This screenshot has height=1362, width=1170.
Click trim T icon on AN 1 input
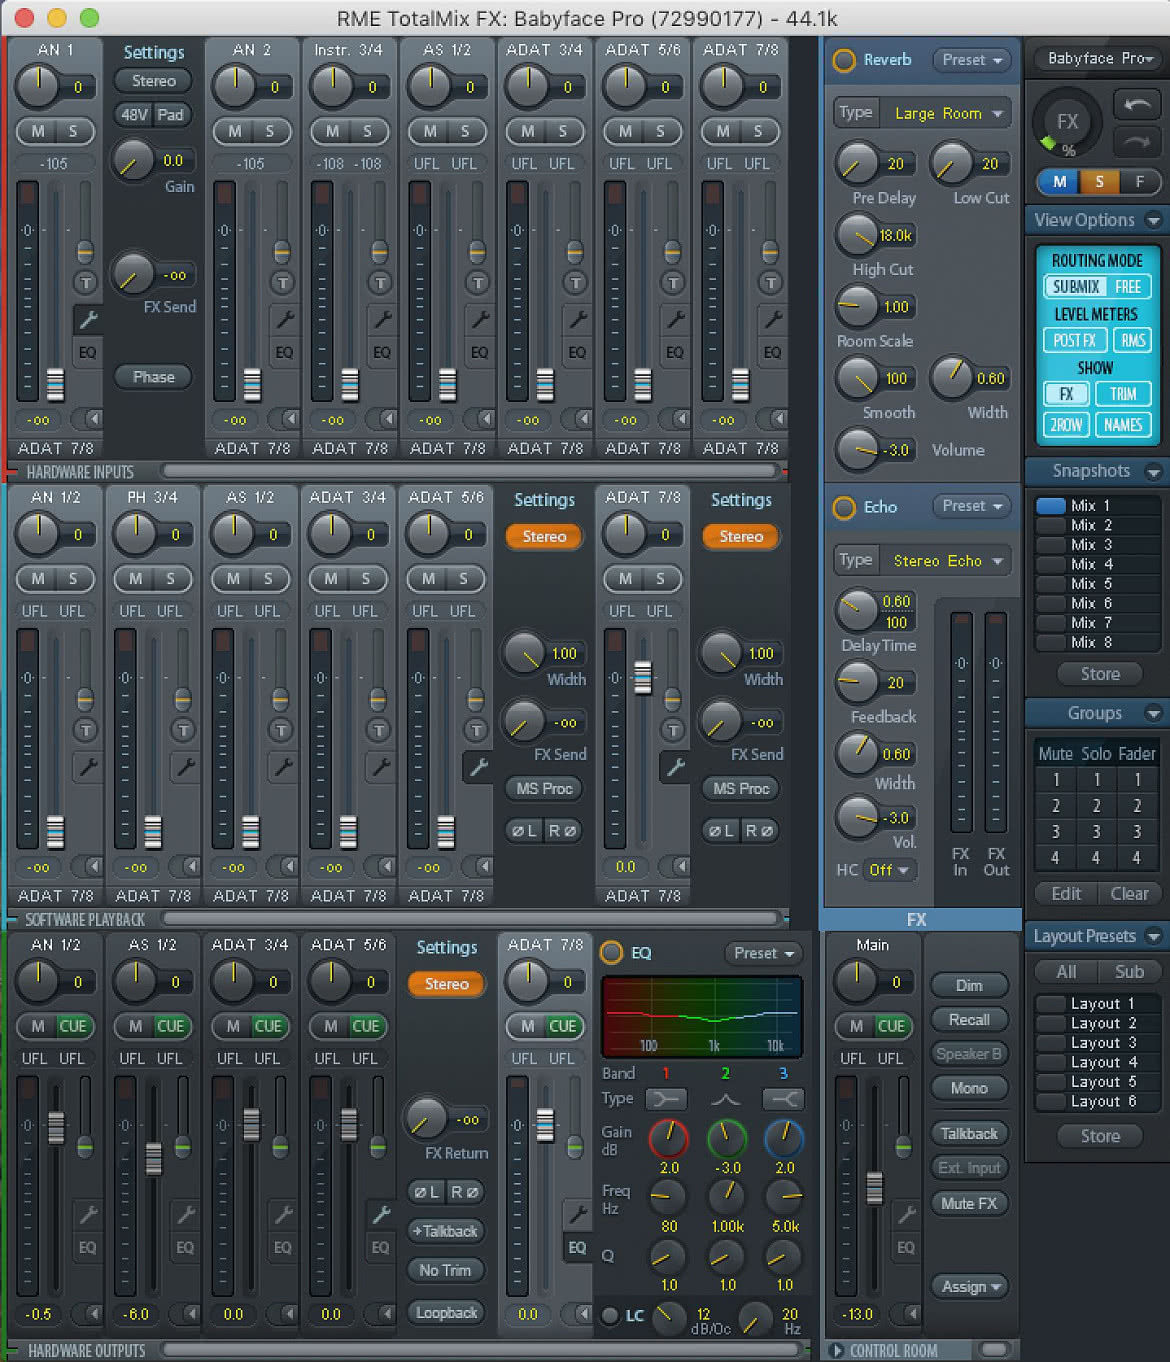point(86,283)
